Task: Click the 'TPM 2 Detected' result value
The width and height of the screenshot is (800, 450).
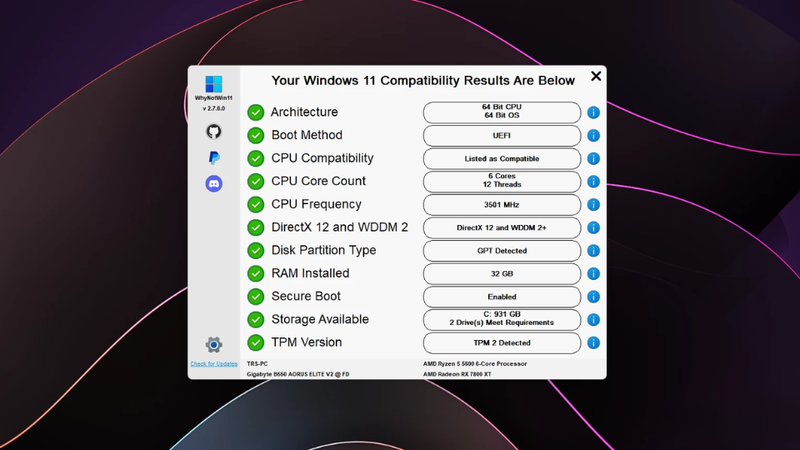Action: pos(502,343)
